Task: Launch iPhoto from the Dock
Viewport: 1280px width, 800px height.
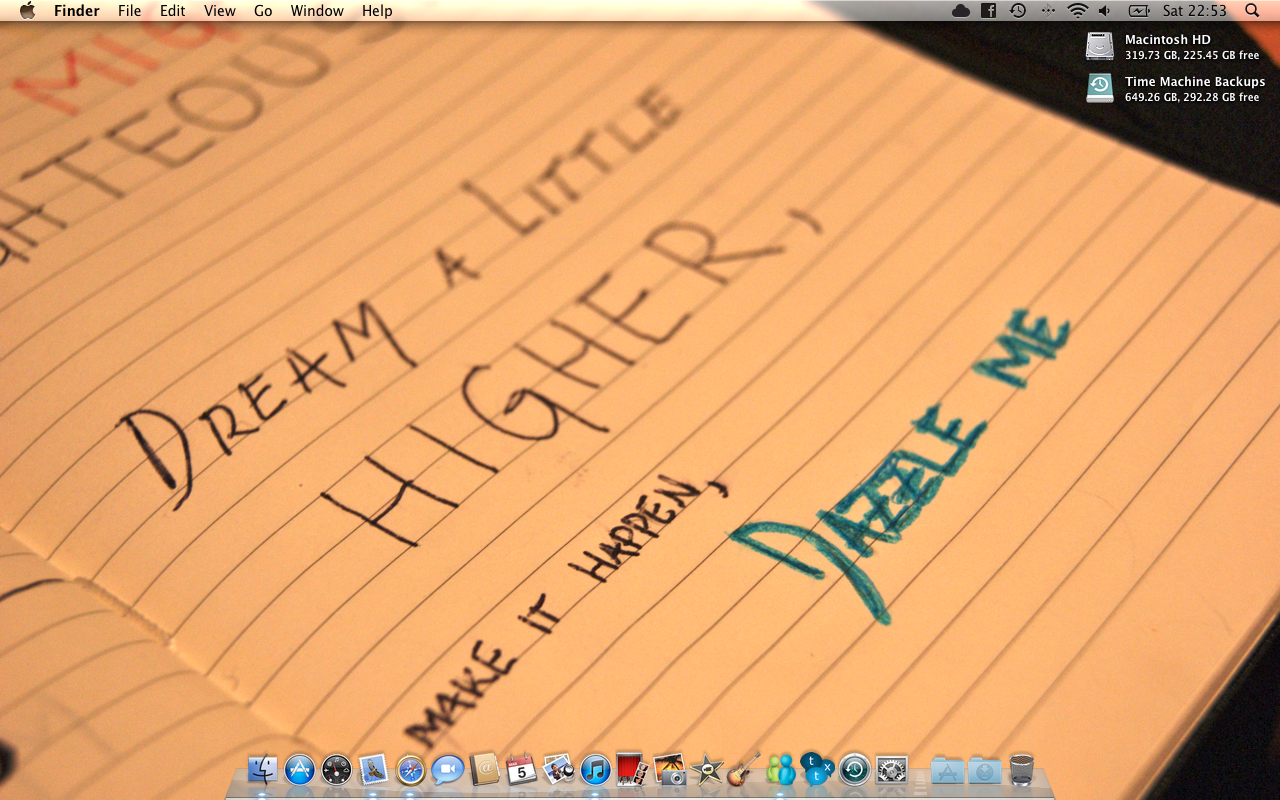Action: click(558, 769)
